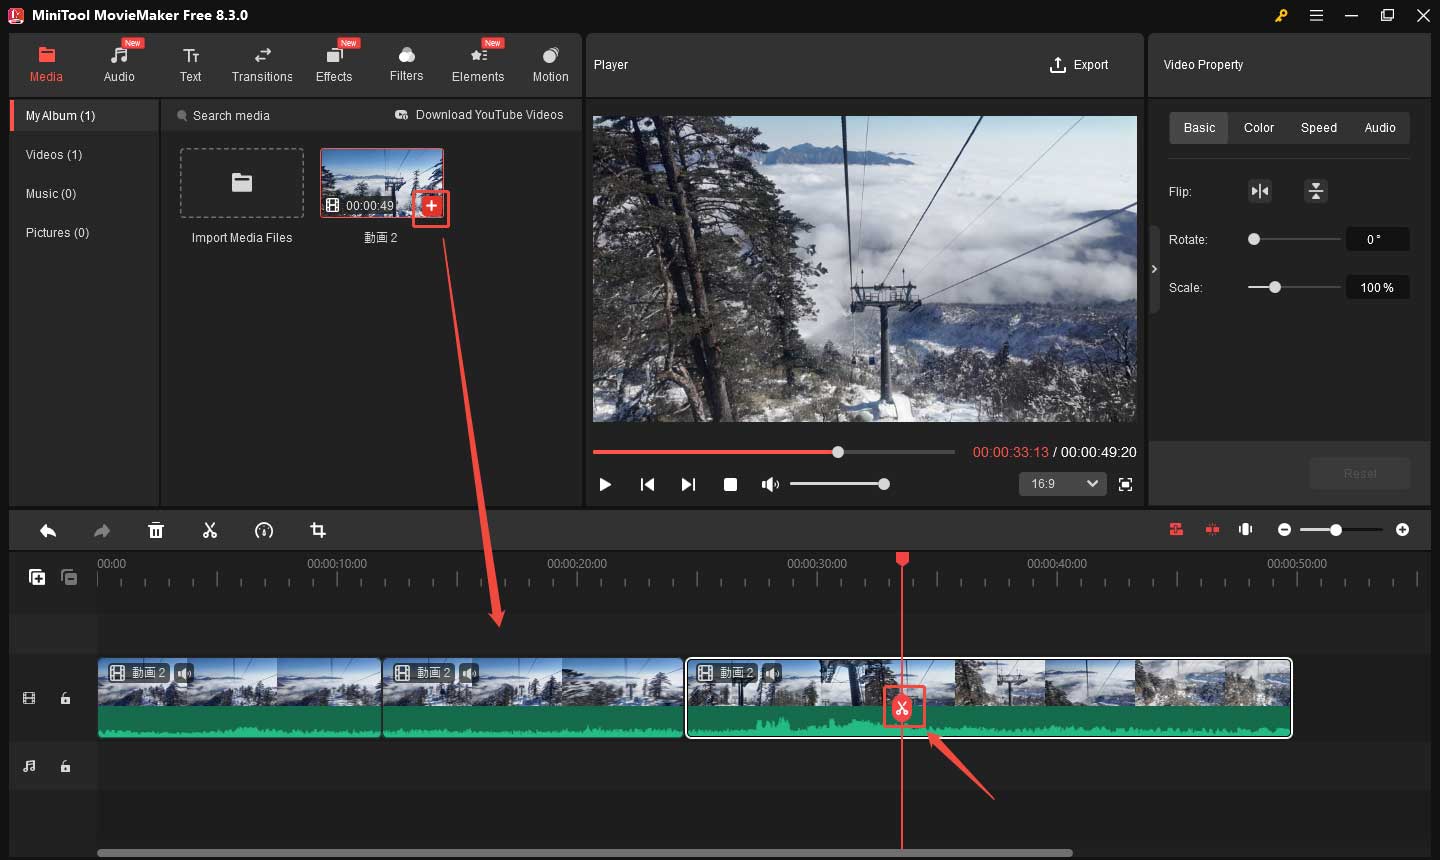This screenshot has height=860, width=1440.
Task: Enter full screen preview mode
Action: [1125, 484]
